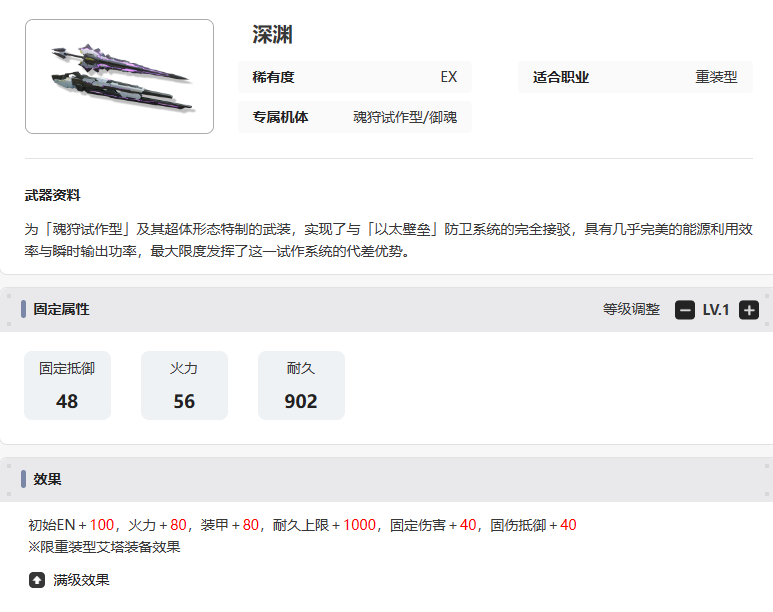Select the 固定抵御 48 stat card
The height and width of the screenshot is (612, 773).
coord(67,385)
